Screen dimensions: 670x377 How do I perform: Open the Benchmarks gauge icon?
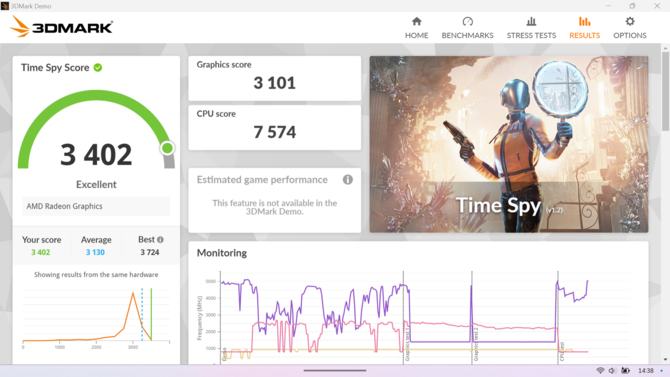coord(467,21)
